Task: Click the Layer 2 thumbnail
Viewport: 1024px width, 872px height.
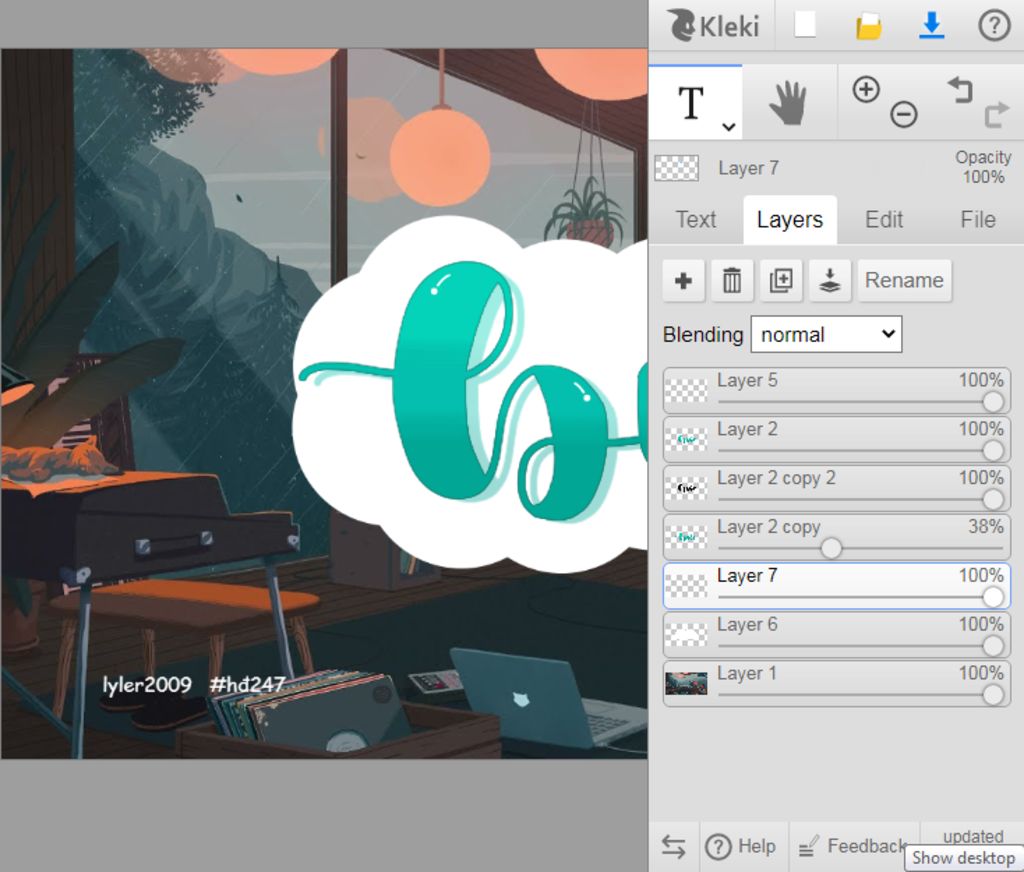Action: [686, 440]
